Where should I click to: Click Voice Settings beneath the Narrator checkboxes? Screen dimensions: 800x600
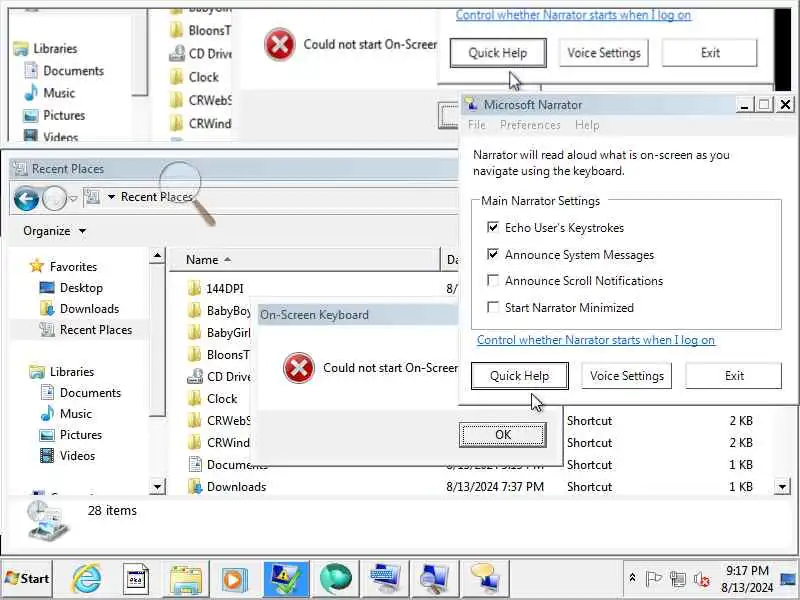click(627, 376)
